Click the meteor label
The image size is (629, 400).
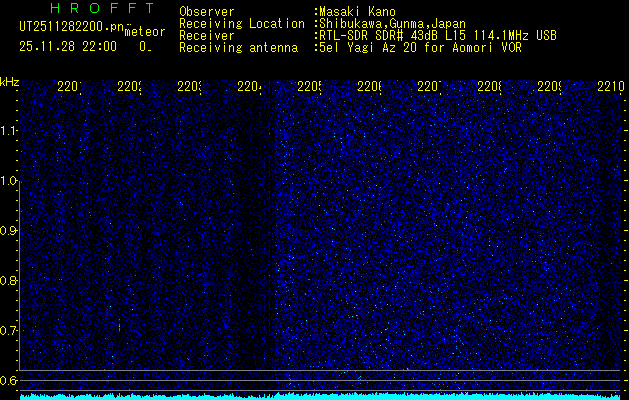pyautogui.click(x=145, y=32)
